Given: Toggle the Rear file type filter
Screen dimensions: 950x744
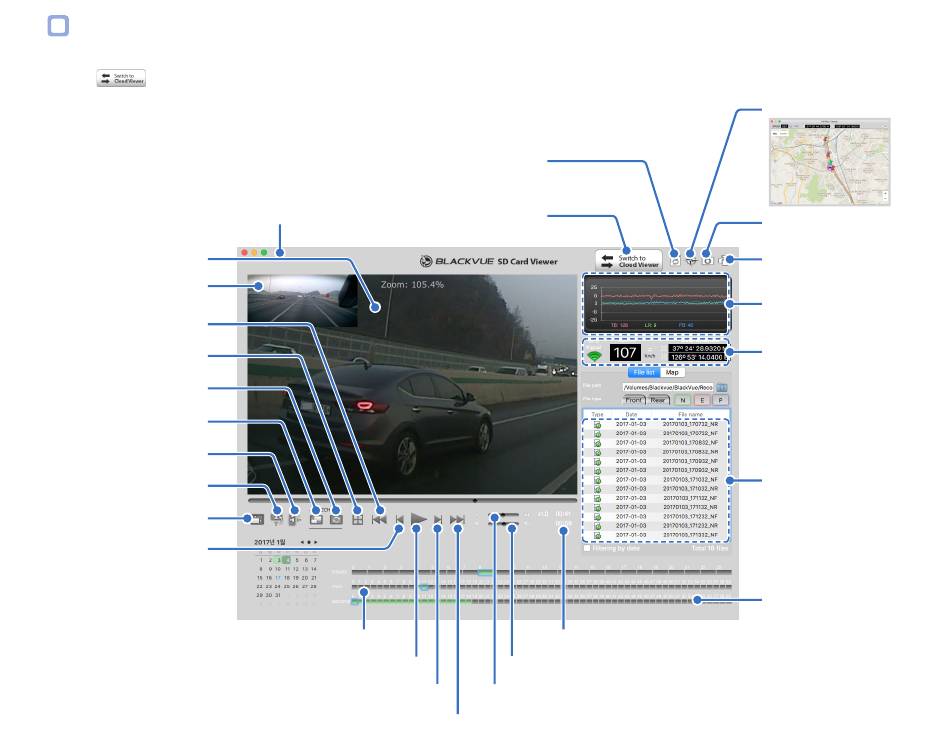Looking at the screenshot, I should pos(658,399).
